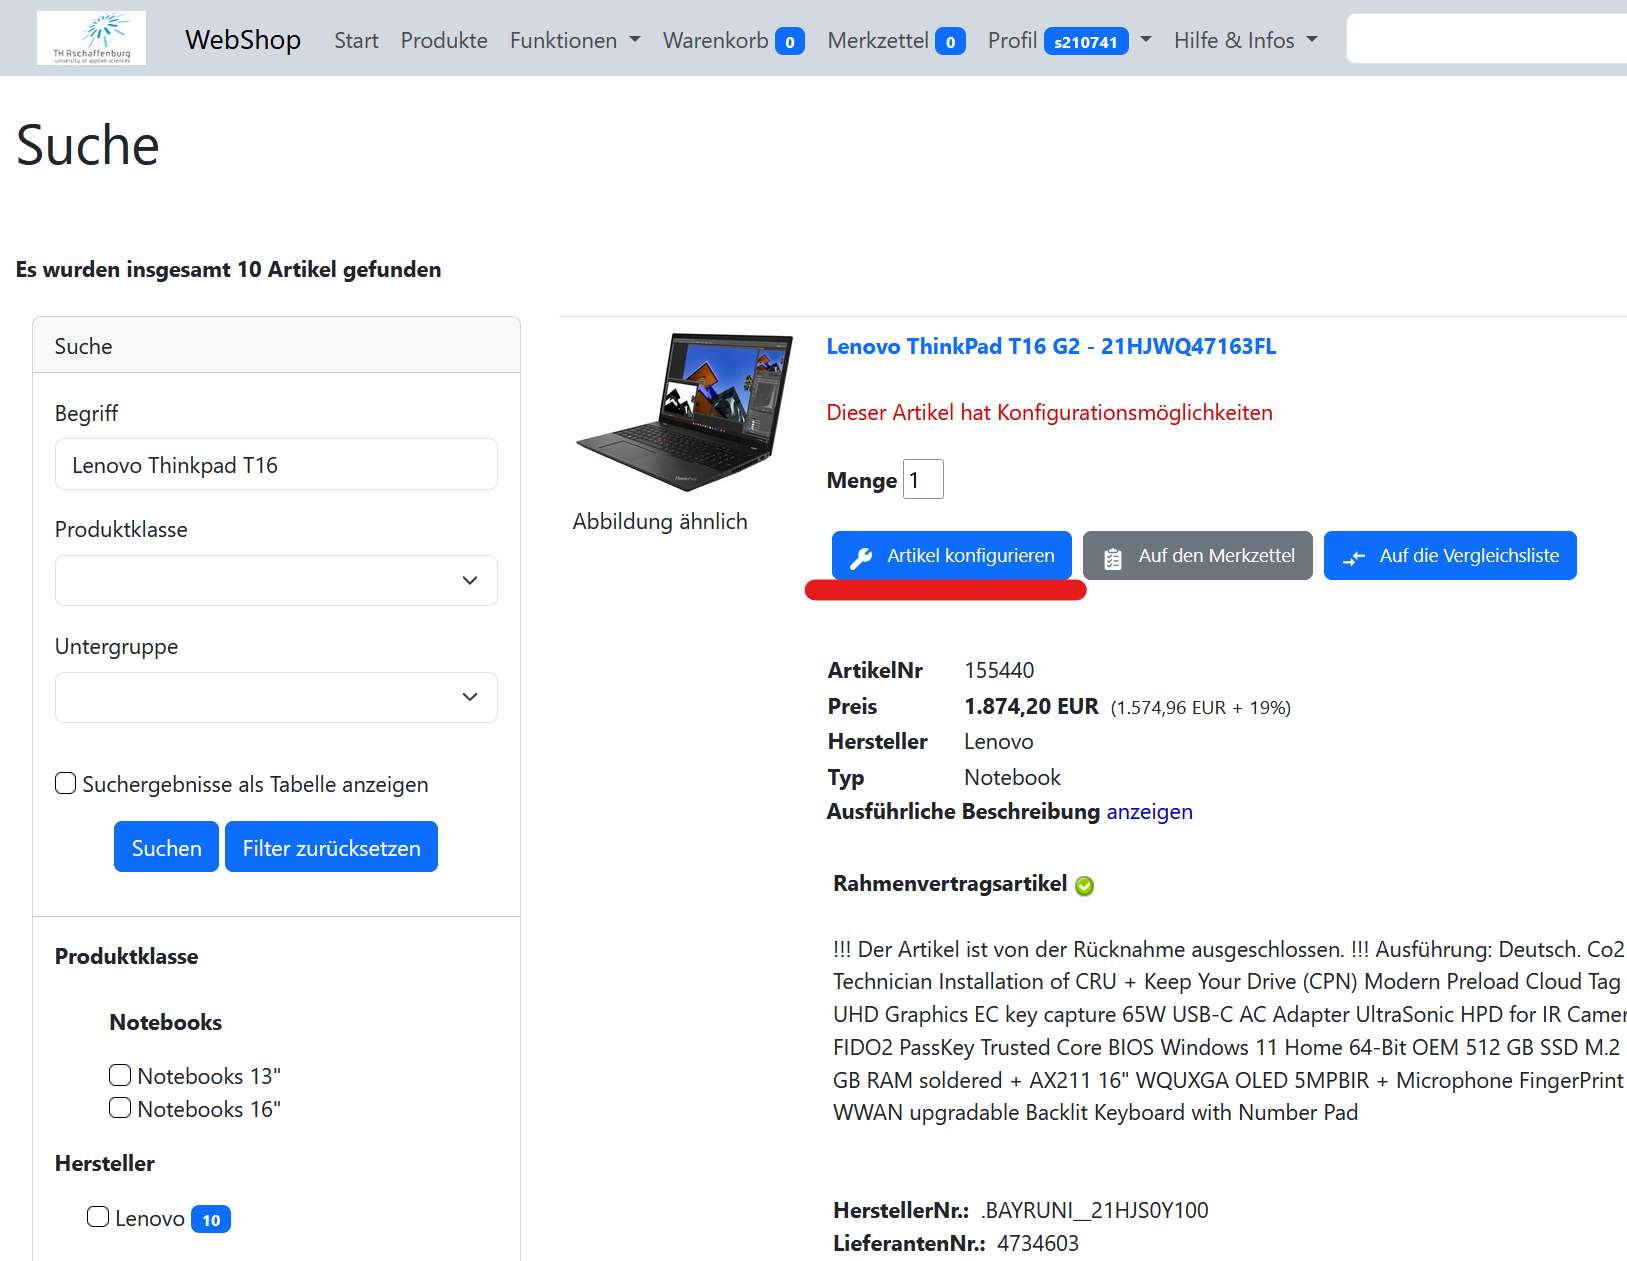Click the s210741 profile badge
The image size is (1627, 1261).
[x=1086, y=41]
